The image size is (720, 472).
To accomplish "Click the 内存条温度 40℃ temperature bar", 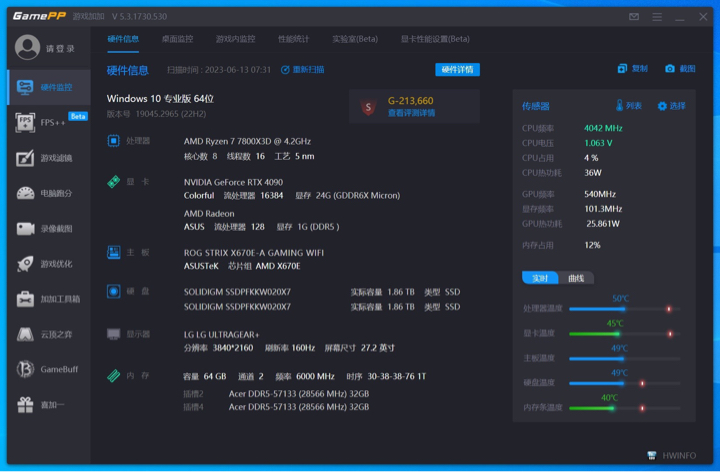I will tap(624, 408).
